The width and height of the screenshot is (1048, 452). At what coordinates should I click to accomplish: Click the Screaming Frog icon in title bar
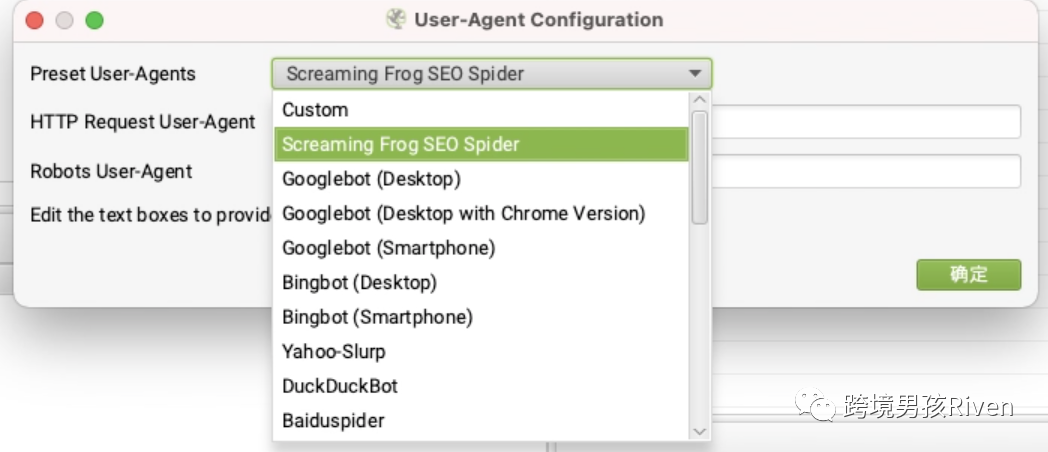[396, 19]
